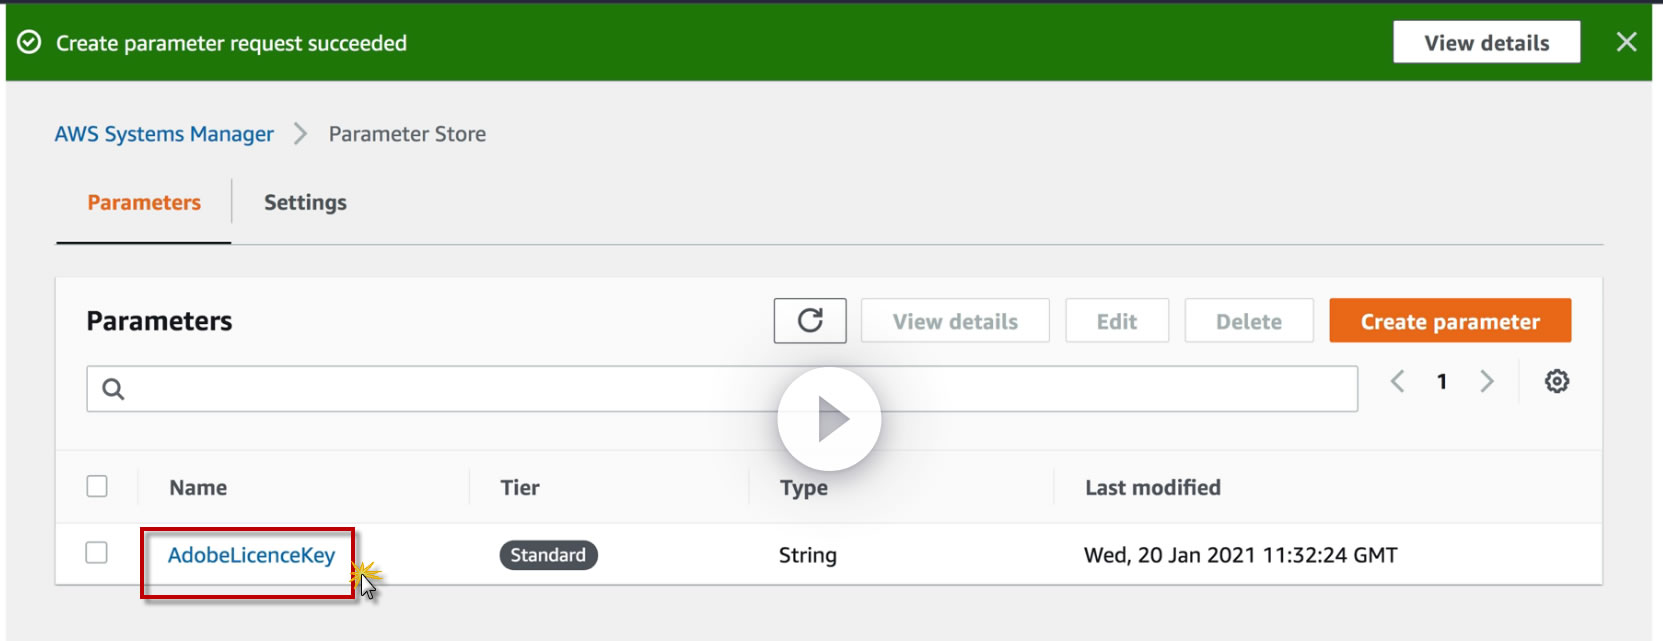Click the Name column header

pyautogui.click(x=198, y=487)
